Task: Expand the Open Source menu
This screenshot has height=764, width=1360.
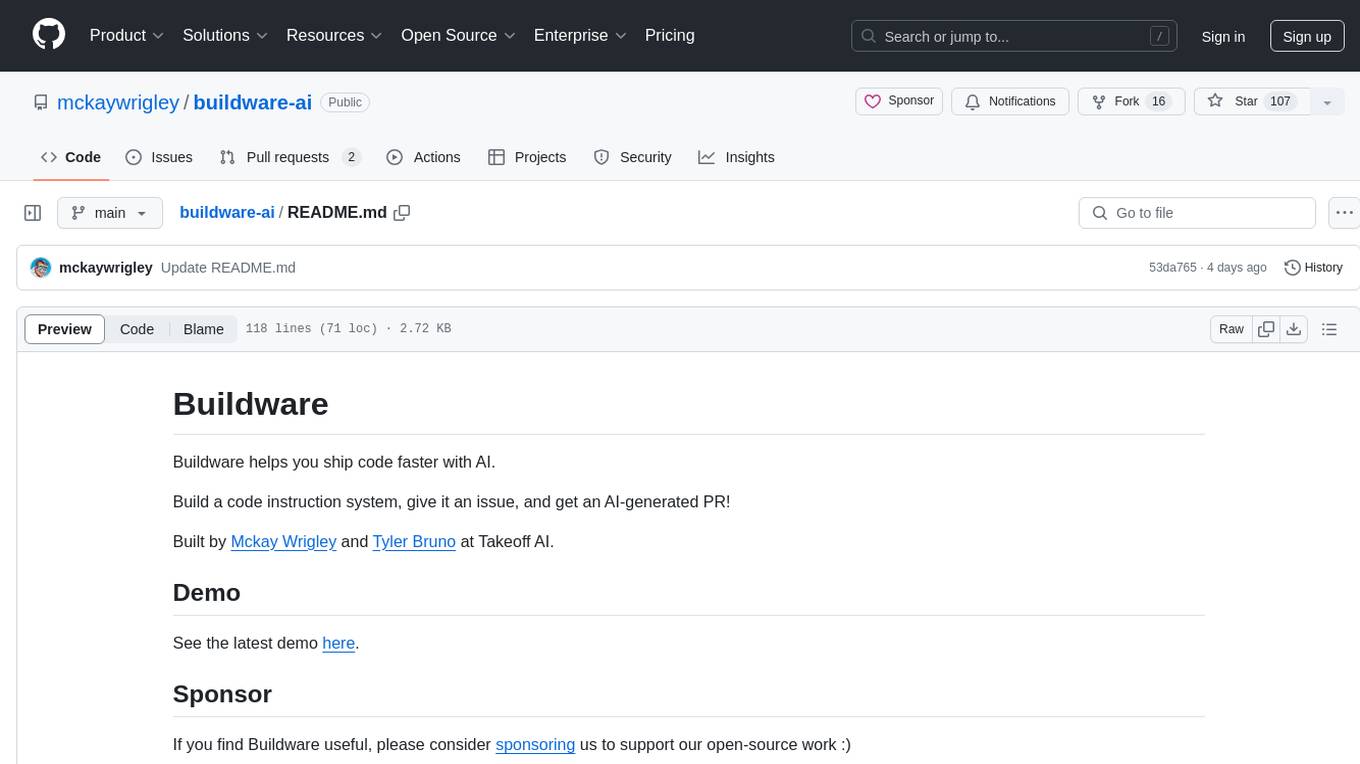Action: click(458, 35)
